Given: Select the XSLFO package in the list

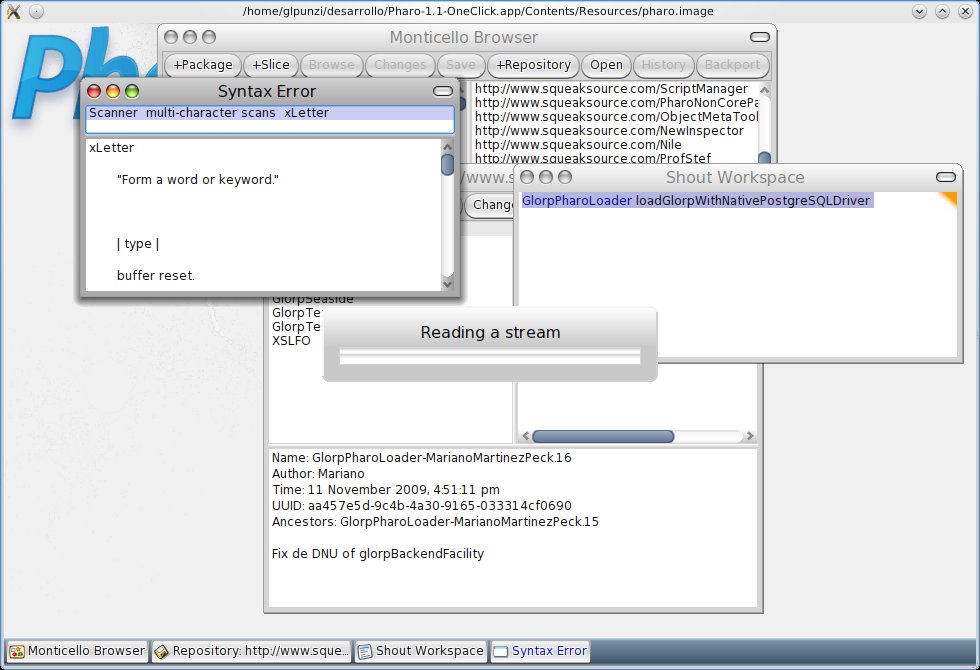Looking at the screenshot, I should (x=291, y=341).
